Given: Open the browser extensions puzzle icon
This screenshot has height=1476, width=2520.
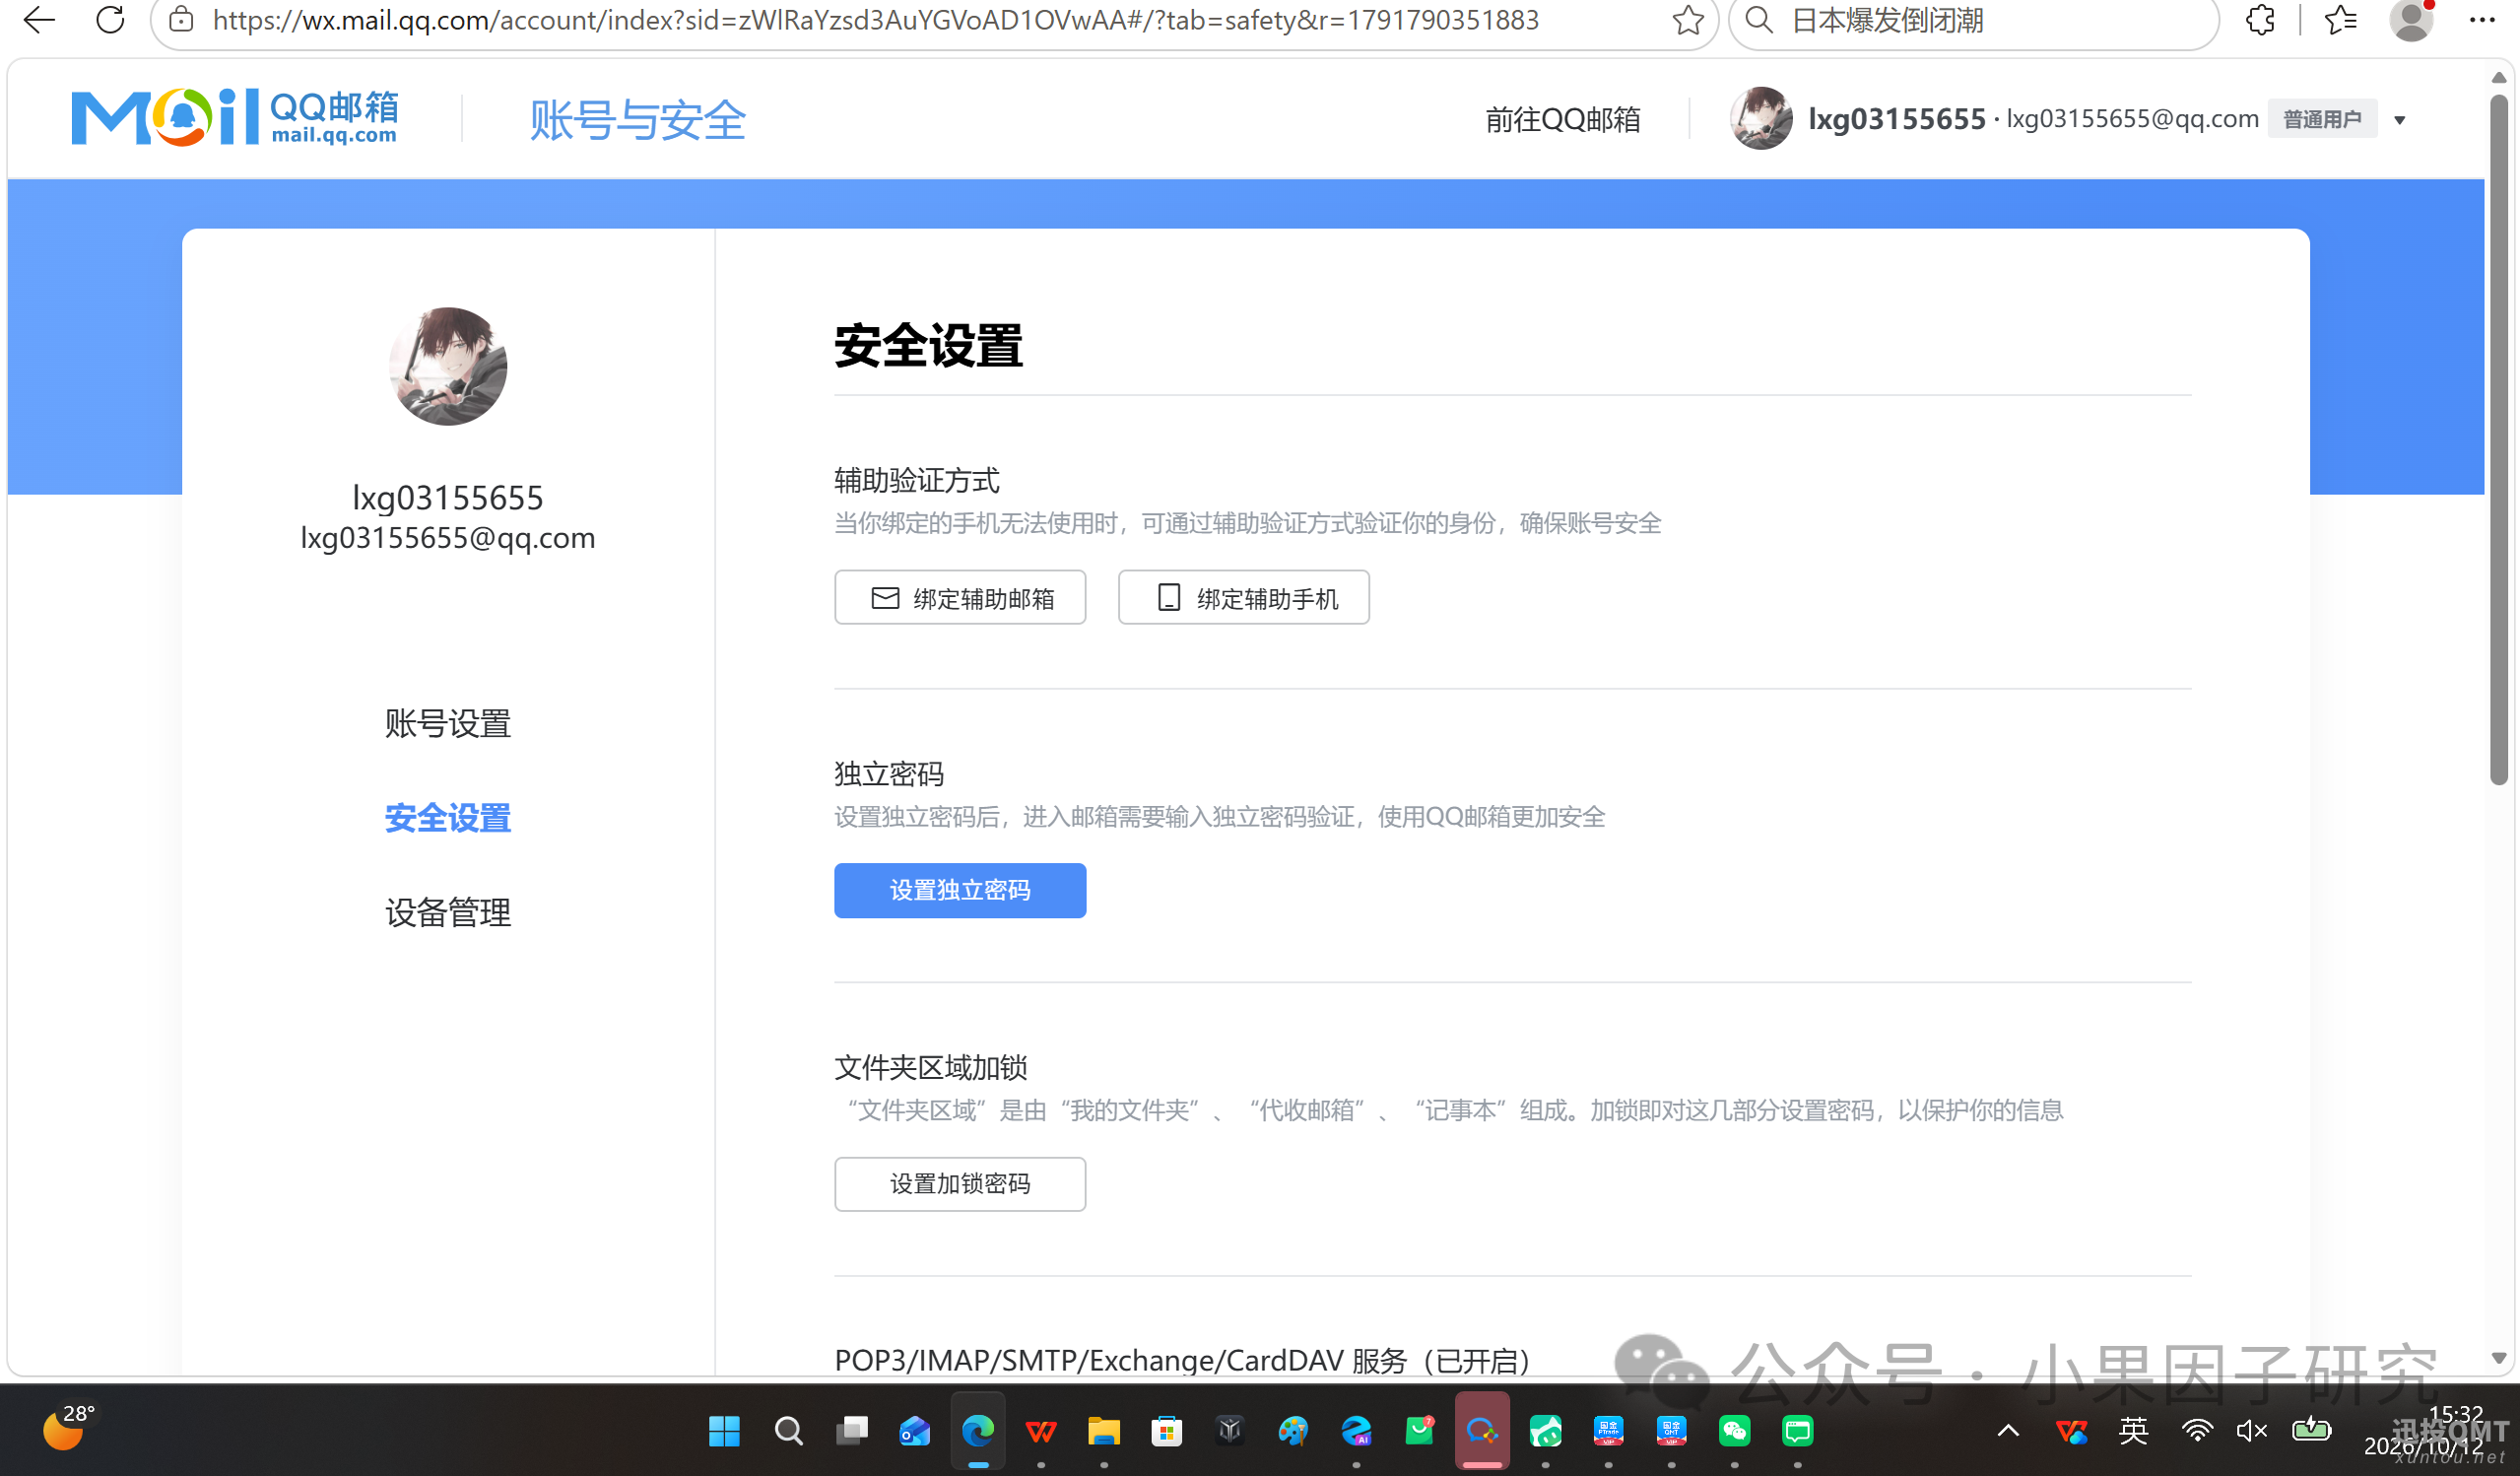Looking at the screenshot, I should tap(2260, 20).
